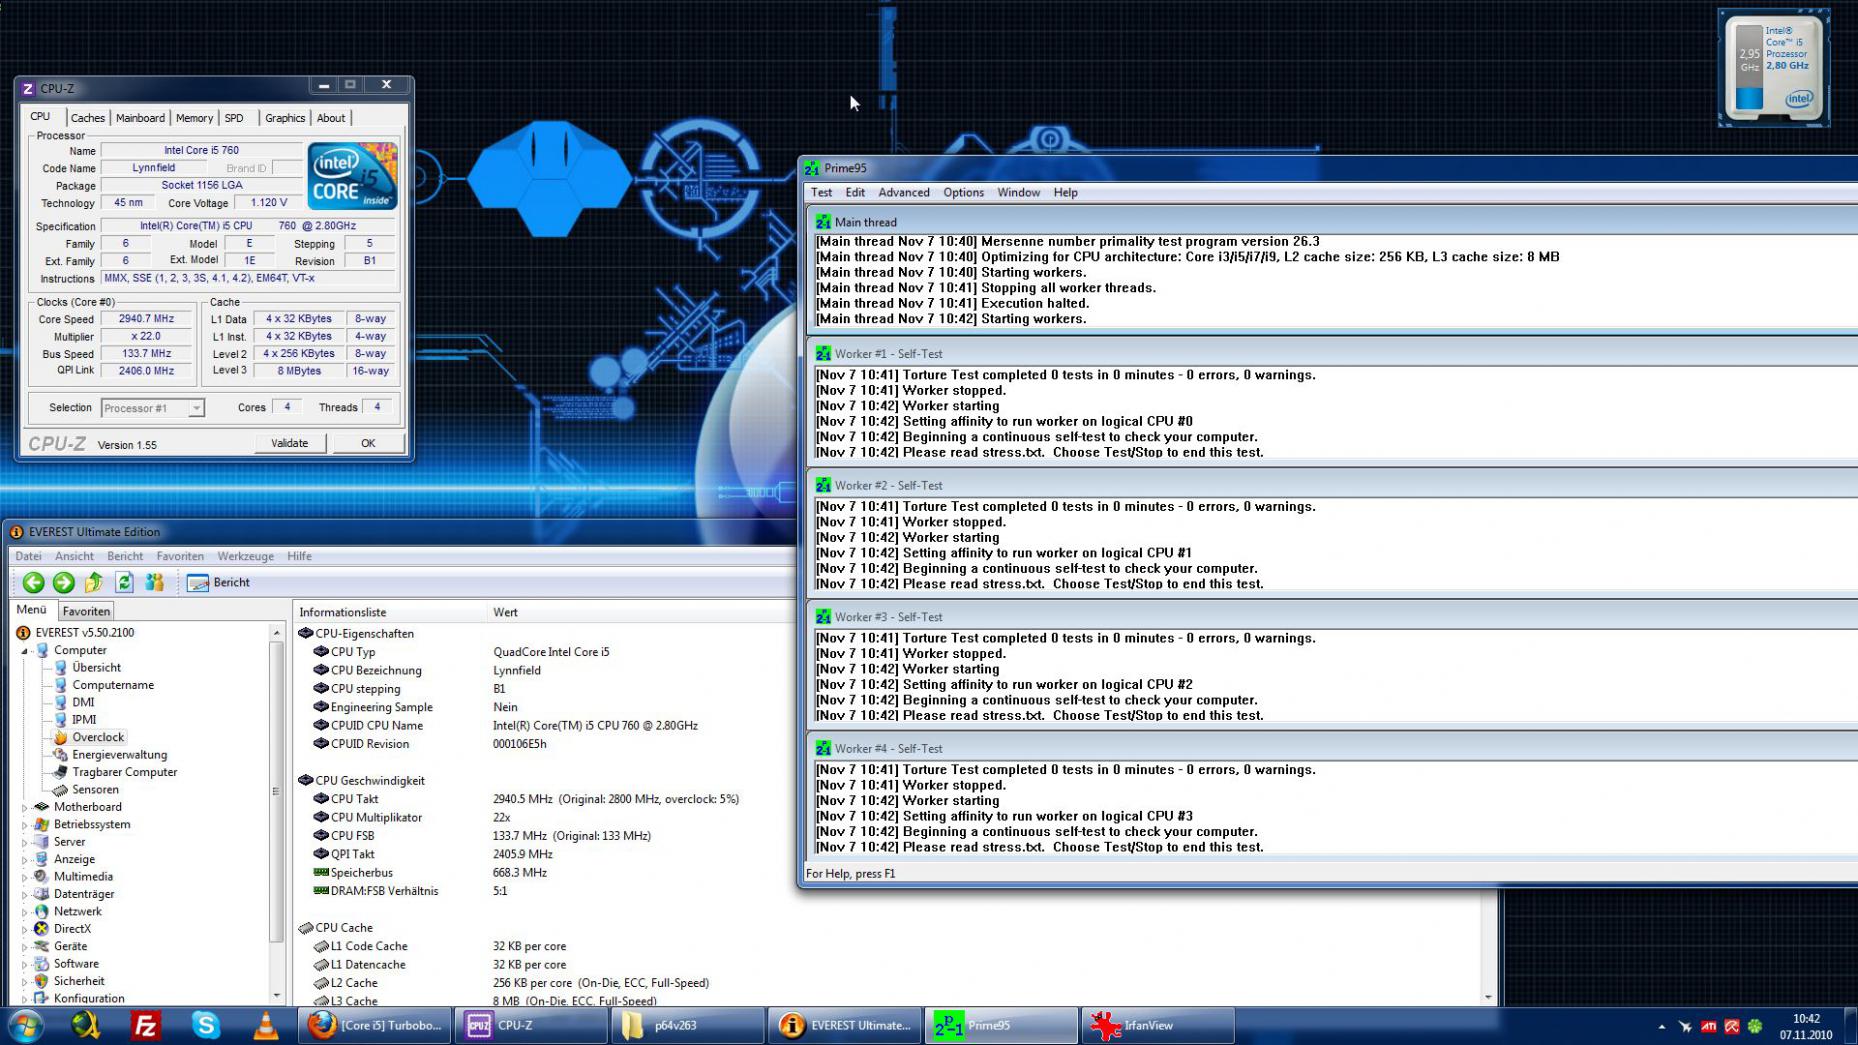Click the EVEREST tree vertical scrollbar thumb
1858x1045 pixels.
(x=276, y=790)
